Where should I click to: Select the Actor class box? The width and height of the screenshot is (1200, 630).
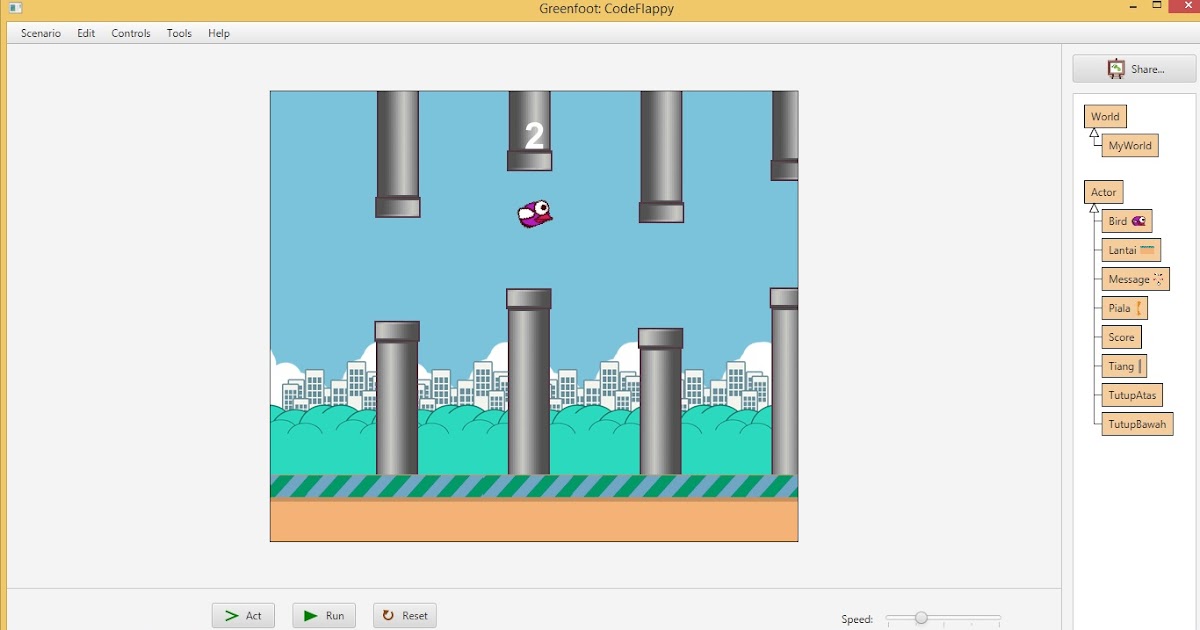[1104, 192]
